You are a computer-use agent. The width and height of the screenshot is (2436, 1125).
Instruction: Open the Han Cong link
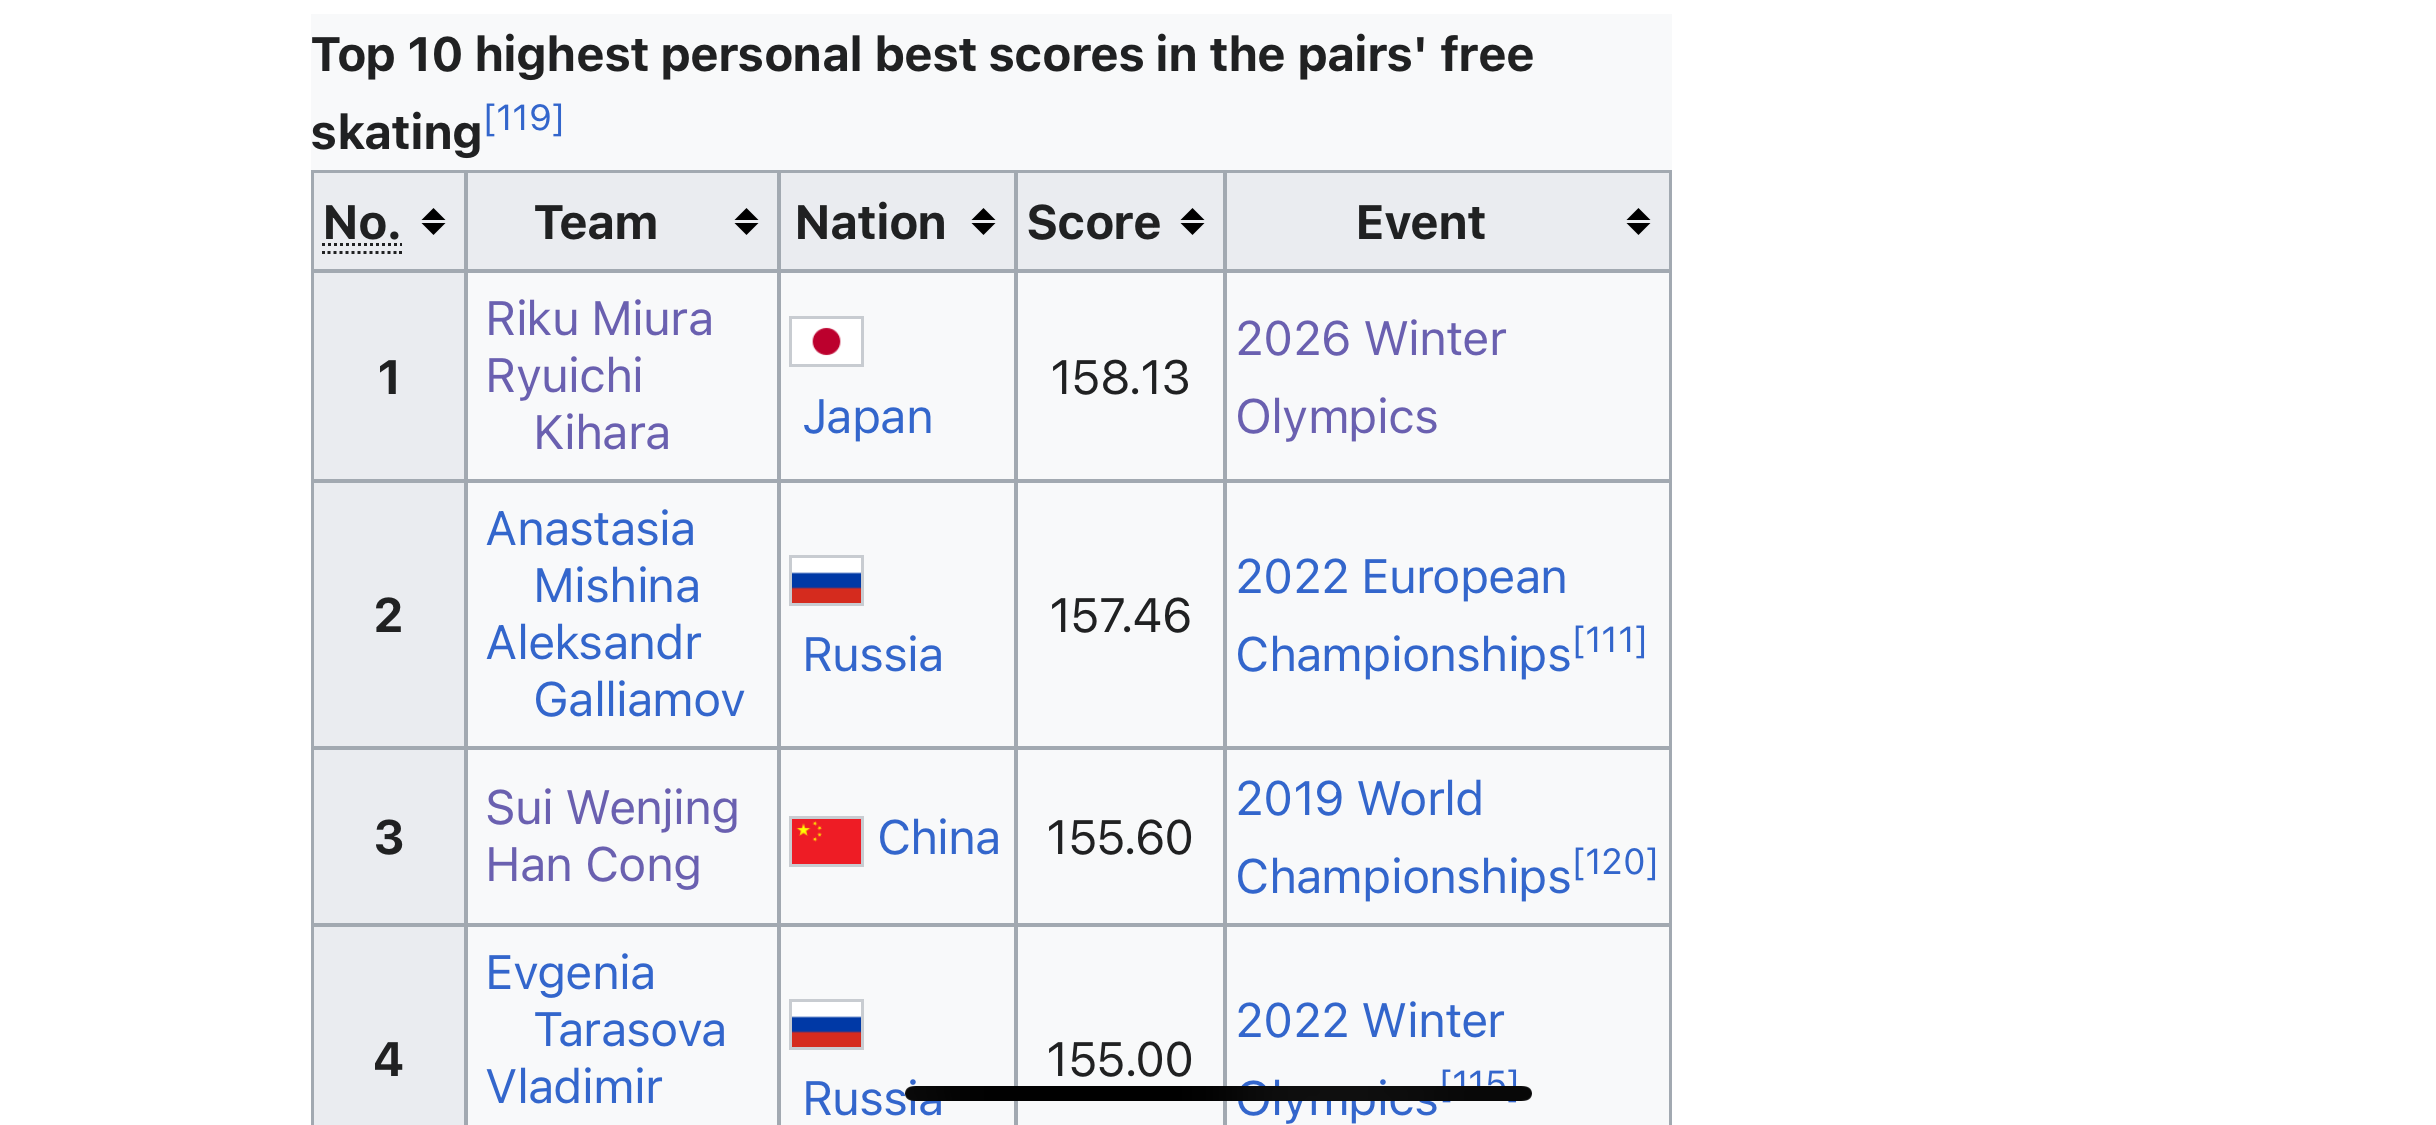click(x=593, y=866)
